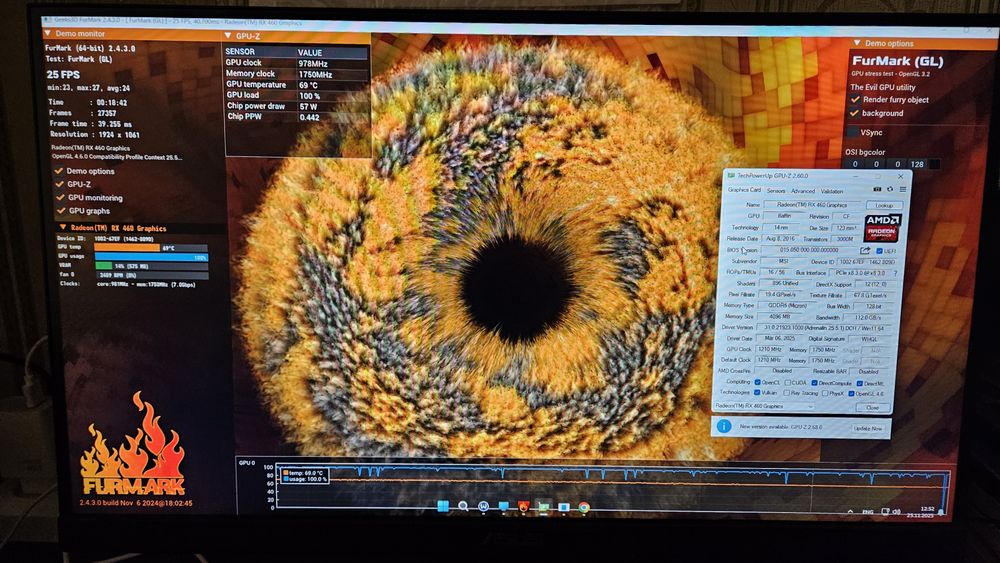Click the 25 FPS readout
This screenshot has height=563, width=1000.
click(62, 75)
